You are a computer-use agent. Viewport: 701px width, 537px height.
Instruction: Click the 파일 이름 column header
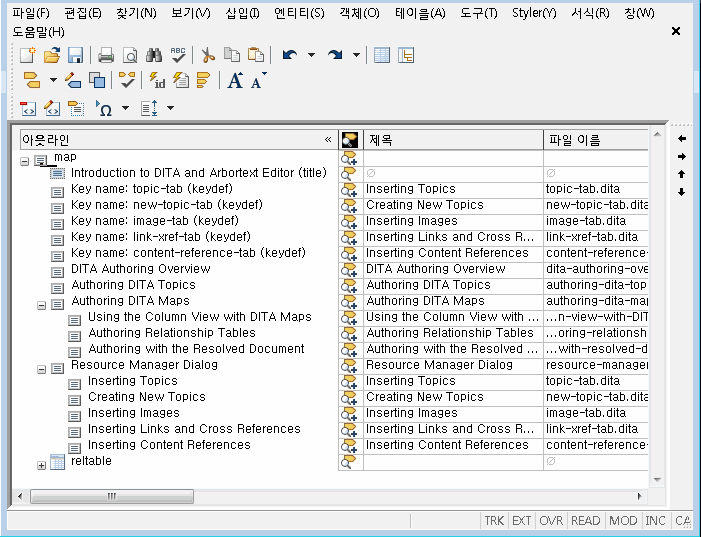coord(596,140)
